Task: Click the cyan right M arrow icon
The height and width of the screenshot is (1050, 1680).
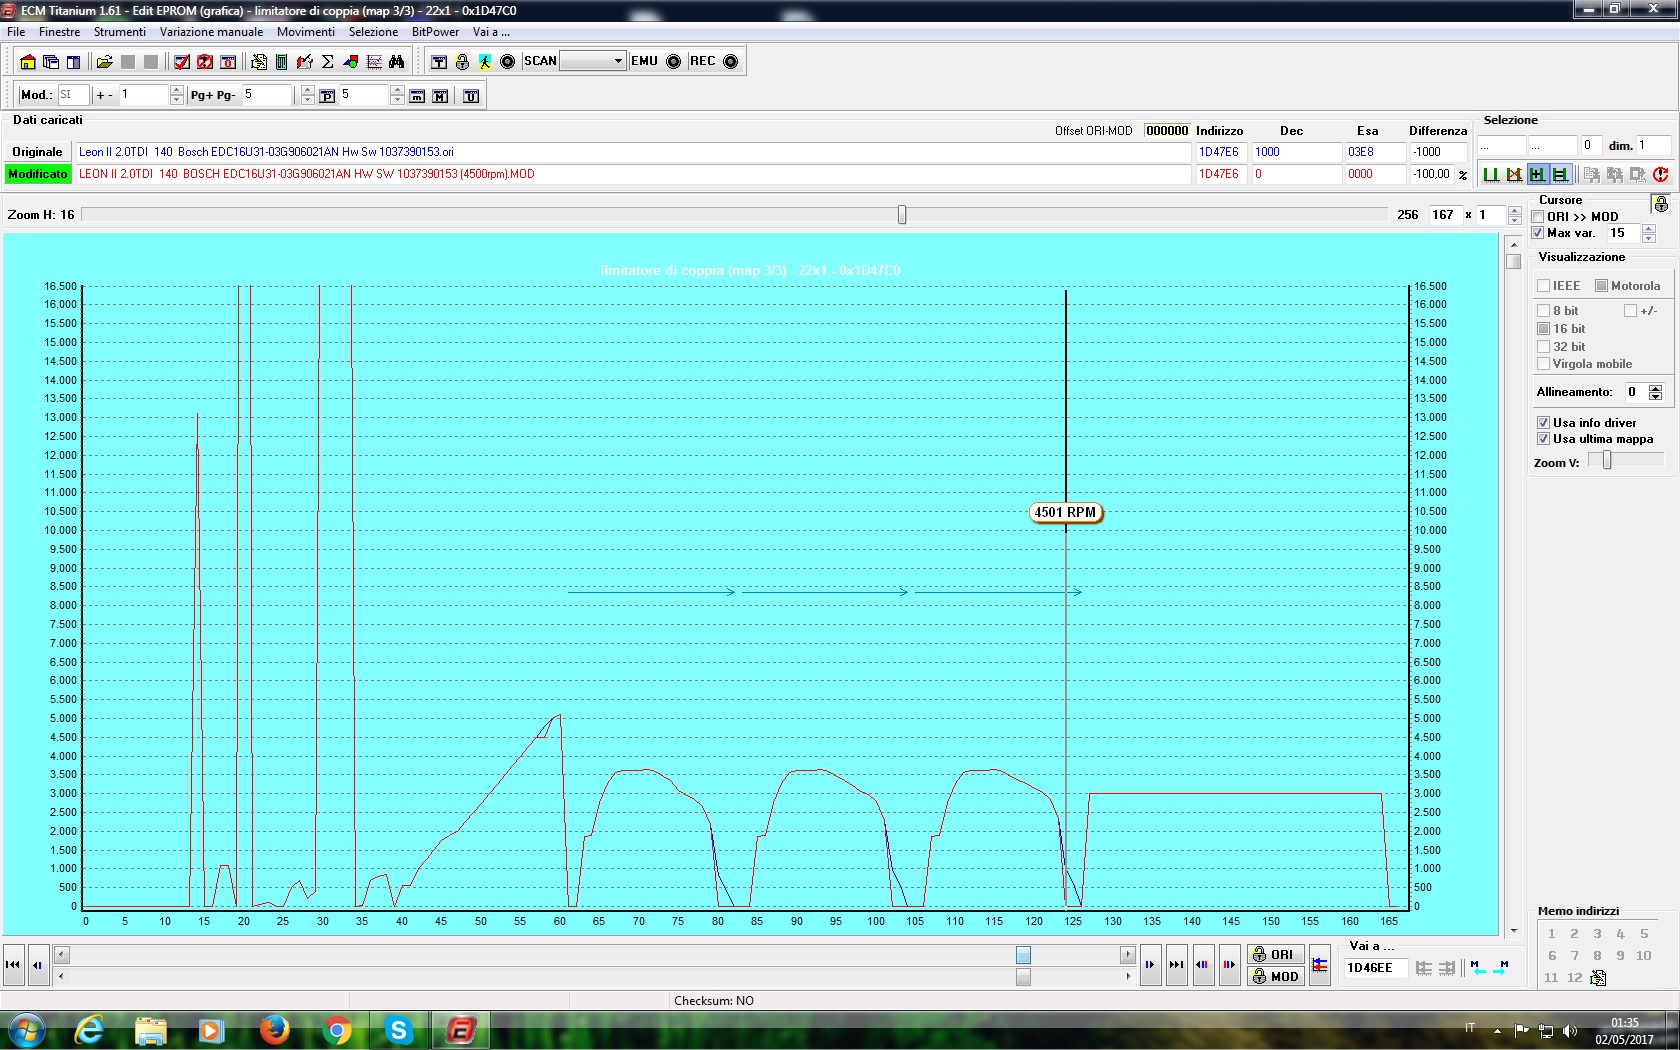Action: [x=1501, y=967]
